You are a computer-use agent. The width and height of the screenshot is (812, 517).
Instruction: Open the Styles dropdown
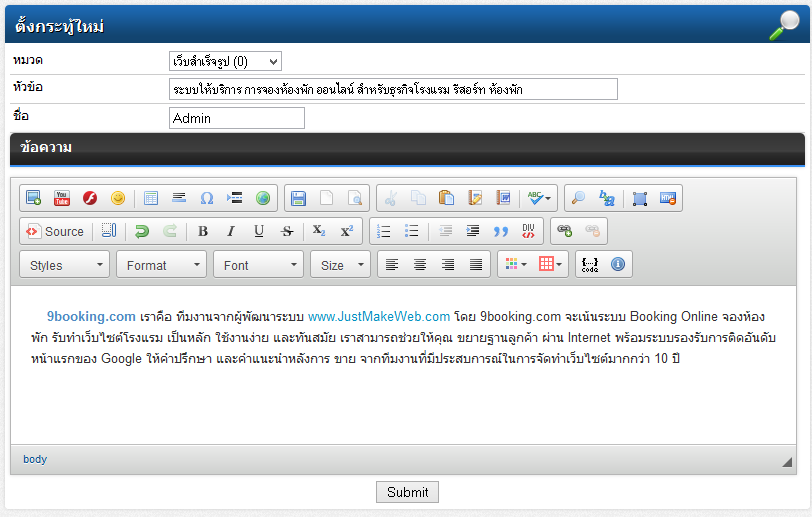coord(65,265)
